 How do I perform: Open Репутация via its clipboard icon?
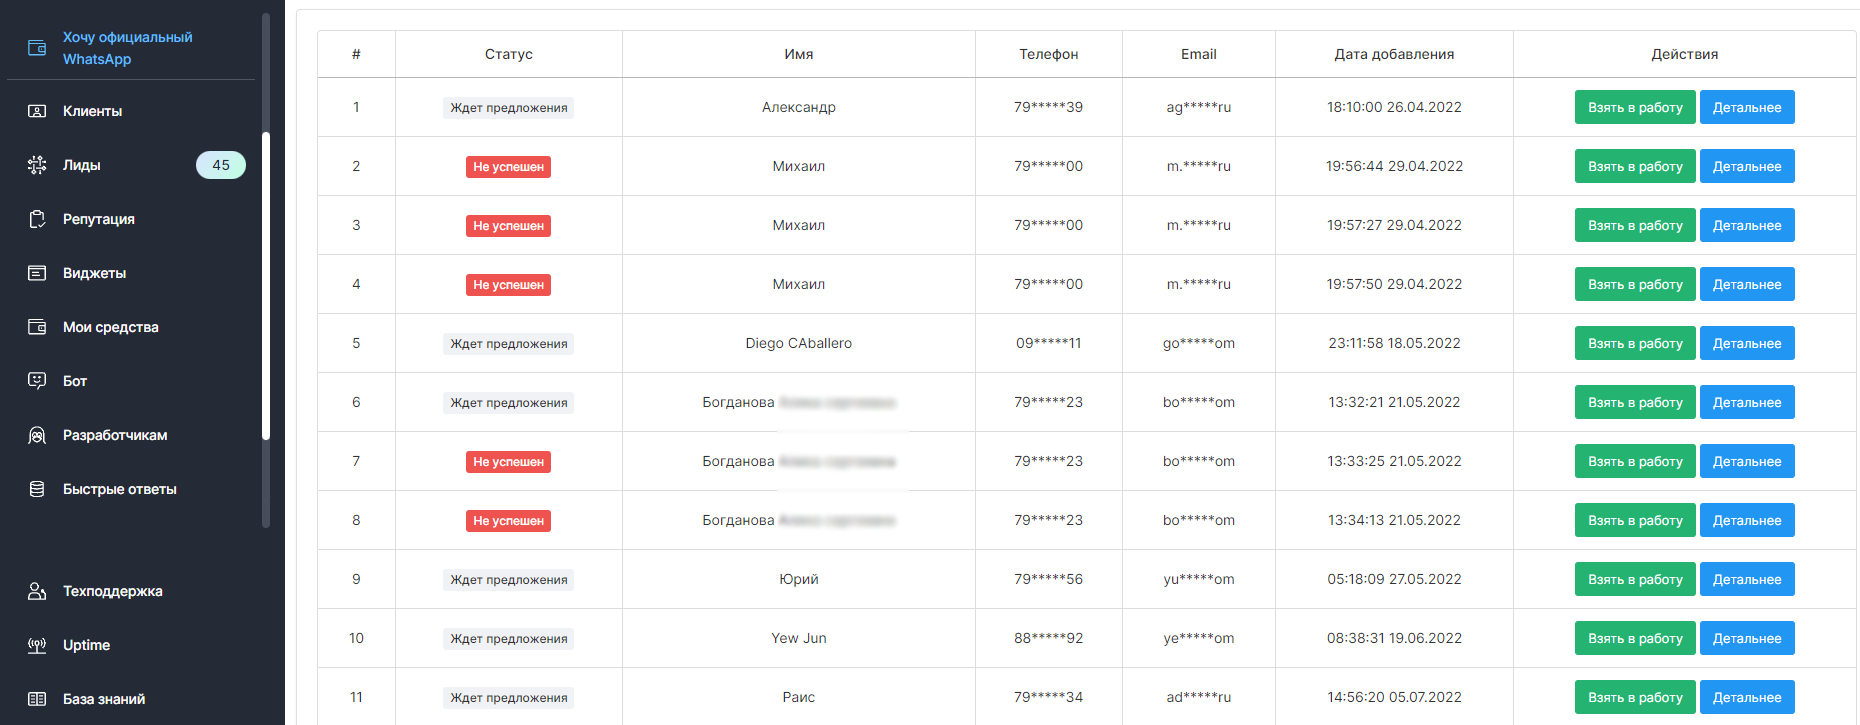pyautogui.click(x=37, y=219)
